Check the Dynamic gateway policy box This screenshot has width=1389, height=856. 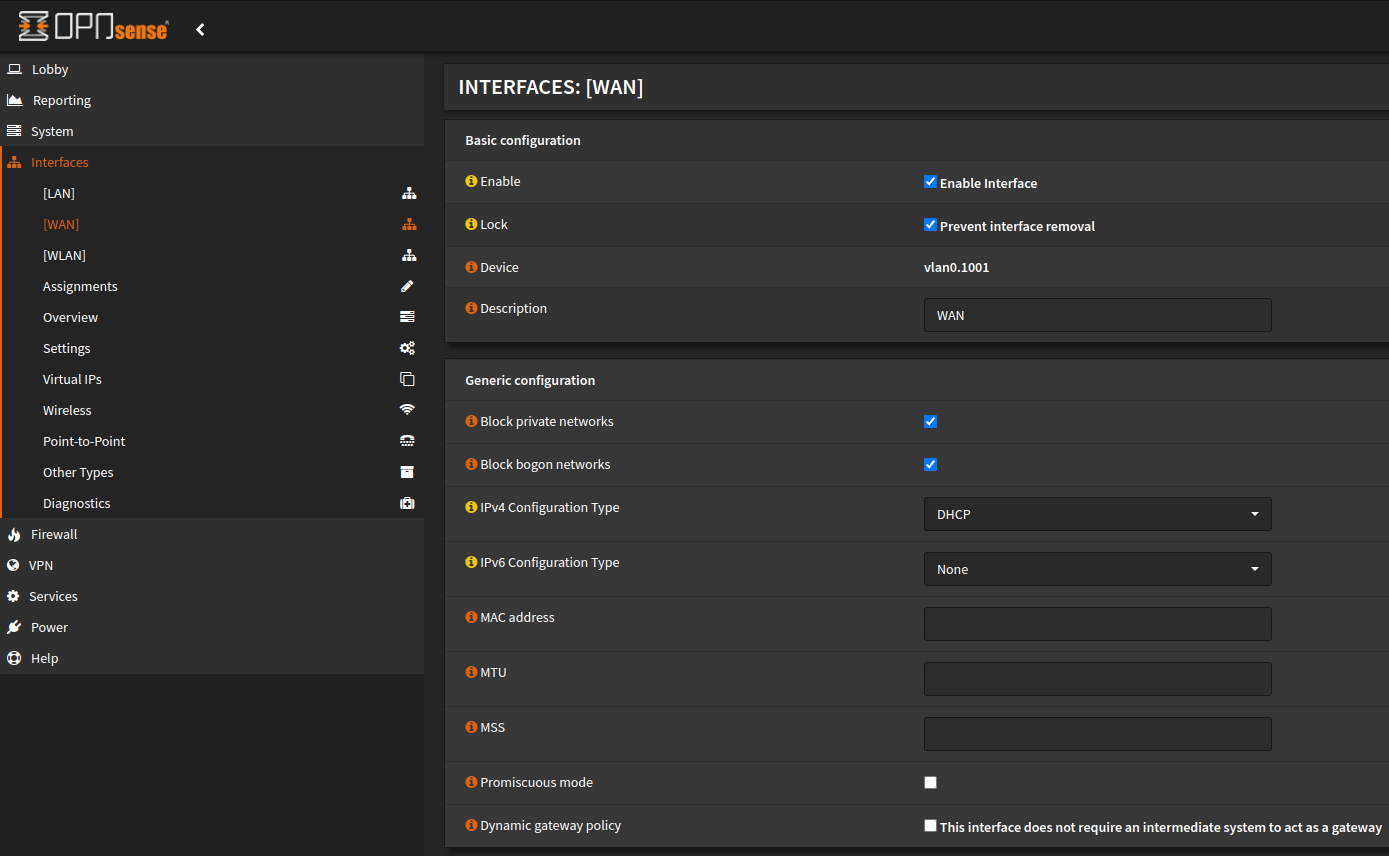[930, 826]
